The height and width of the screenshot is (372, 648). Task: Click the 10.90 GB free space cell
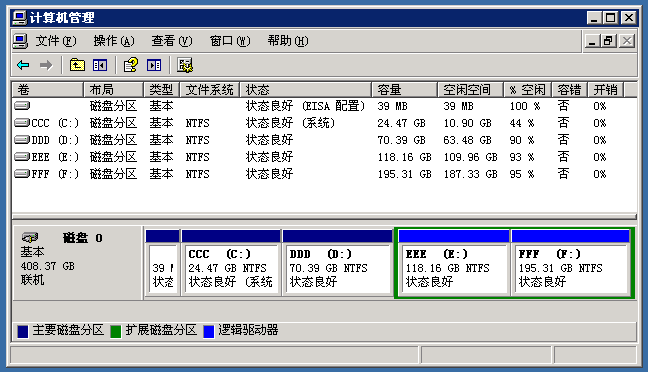(467, 123)
